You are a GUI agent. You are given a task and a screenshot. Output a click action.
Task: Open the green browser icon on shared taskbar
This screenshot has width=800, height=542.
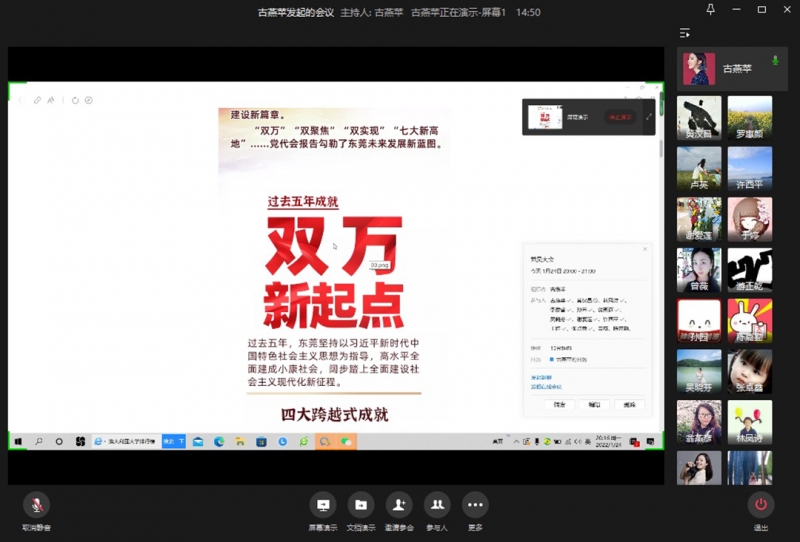point(304,441)
